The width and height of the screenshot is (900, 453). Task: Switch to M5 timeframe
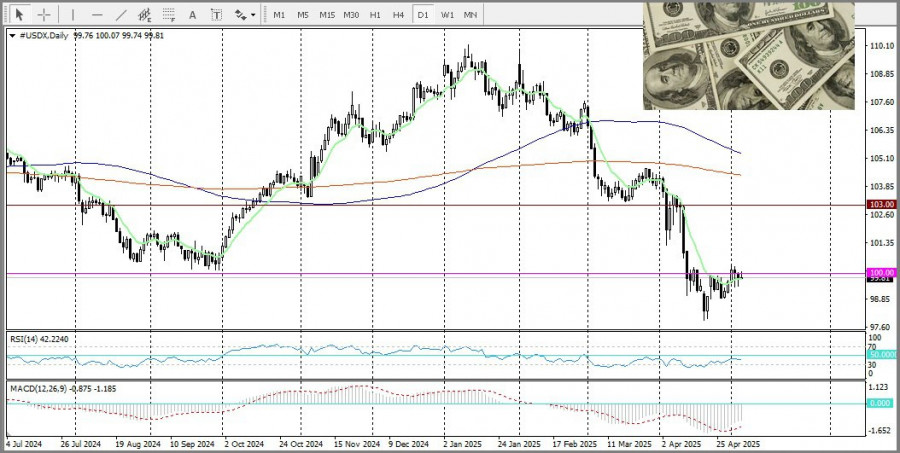pyautogui.click(x=303, y=15)
